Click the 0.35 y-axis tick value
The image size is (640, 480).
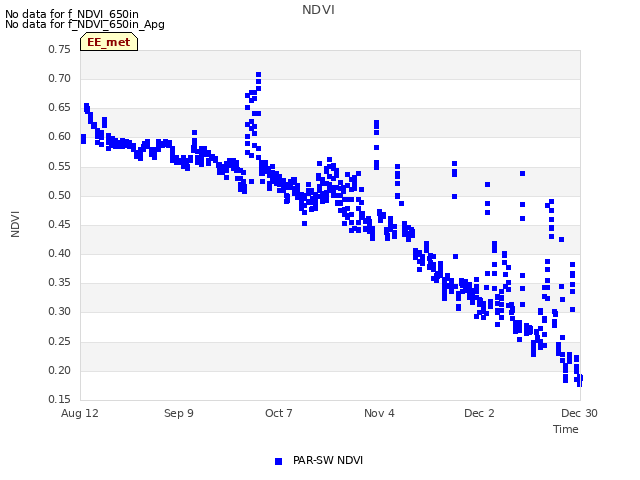pyautogui.click(x=60, y=282)
